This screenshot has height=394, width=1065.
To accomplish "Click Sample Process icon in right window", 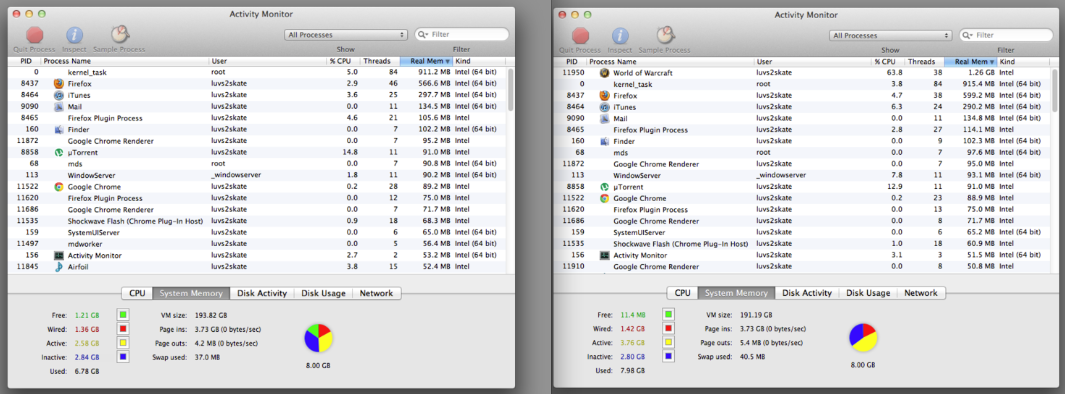I will coord(666,35).
